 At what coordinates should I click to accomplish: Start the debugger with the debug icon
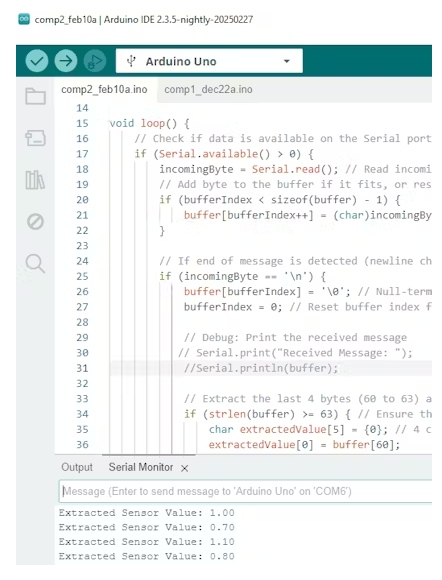point(95,61)
